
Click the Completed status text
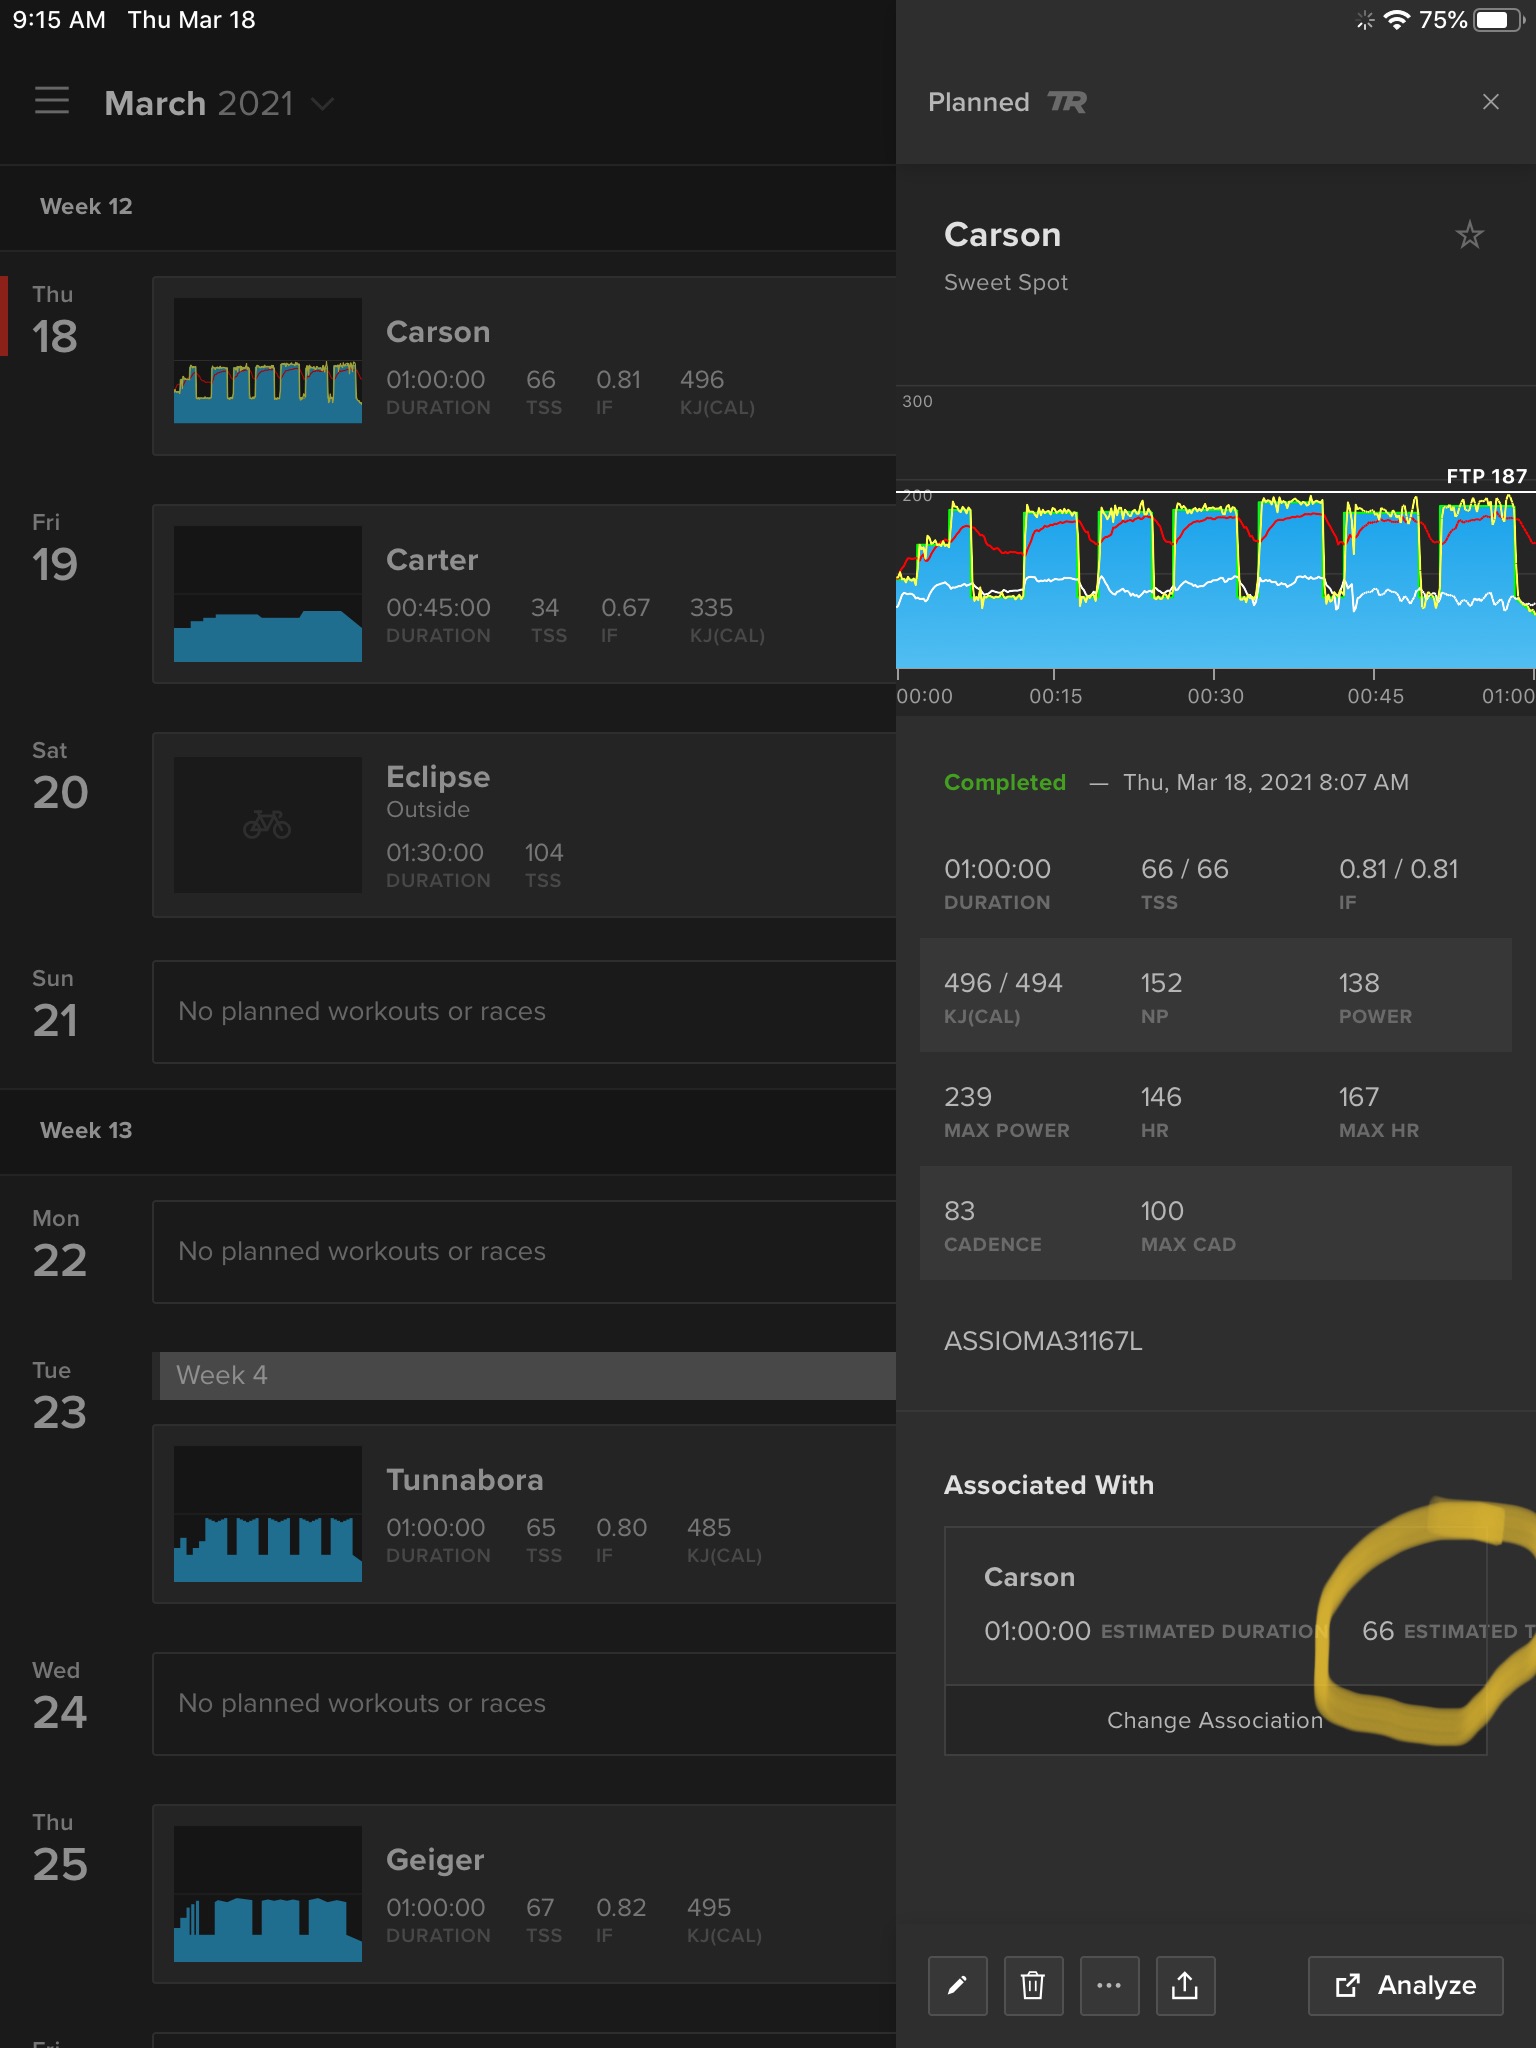(x=1005, y=782)
